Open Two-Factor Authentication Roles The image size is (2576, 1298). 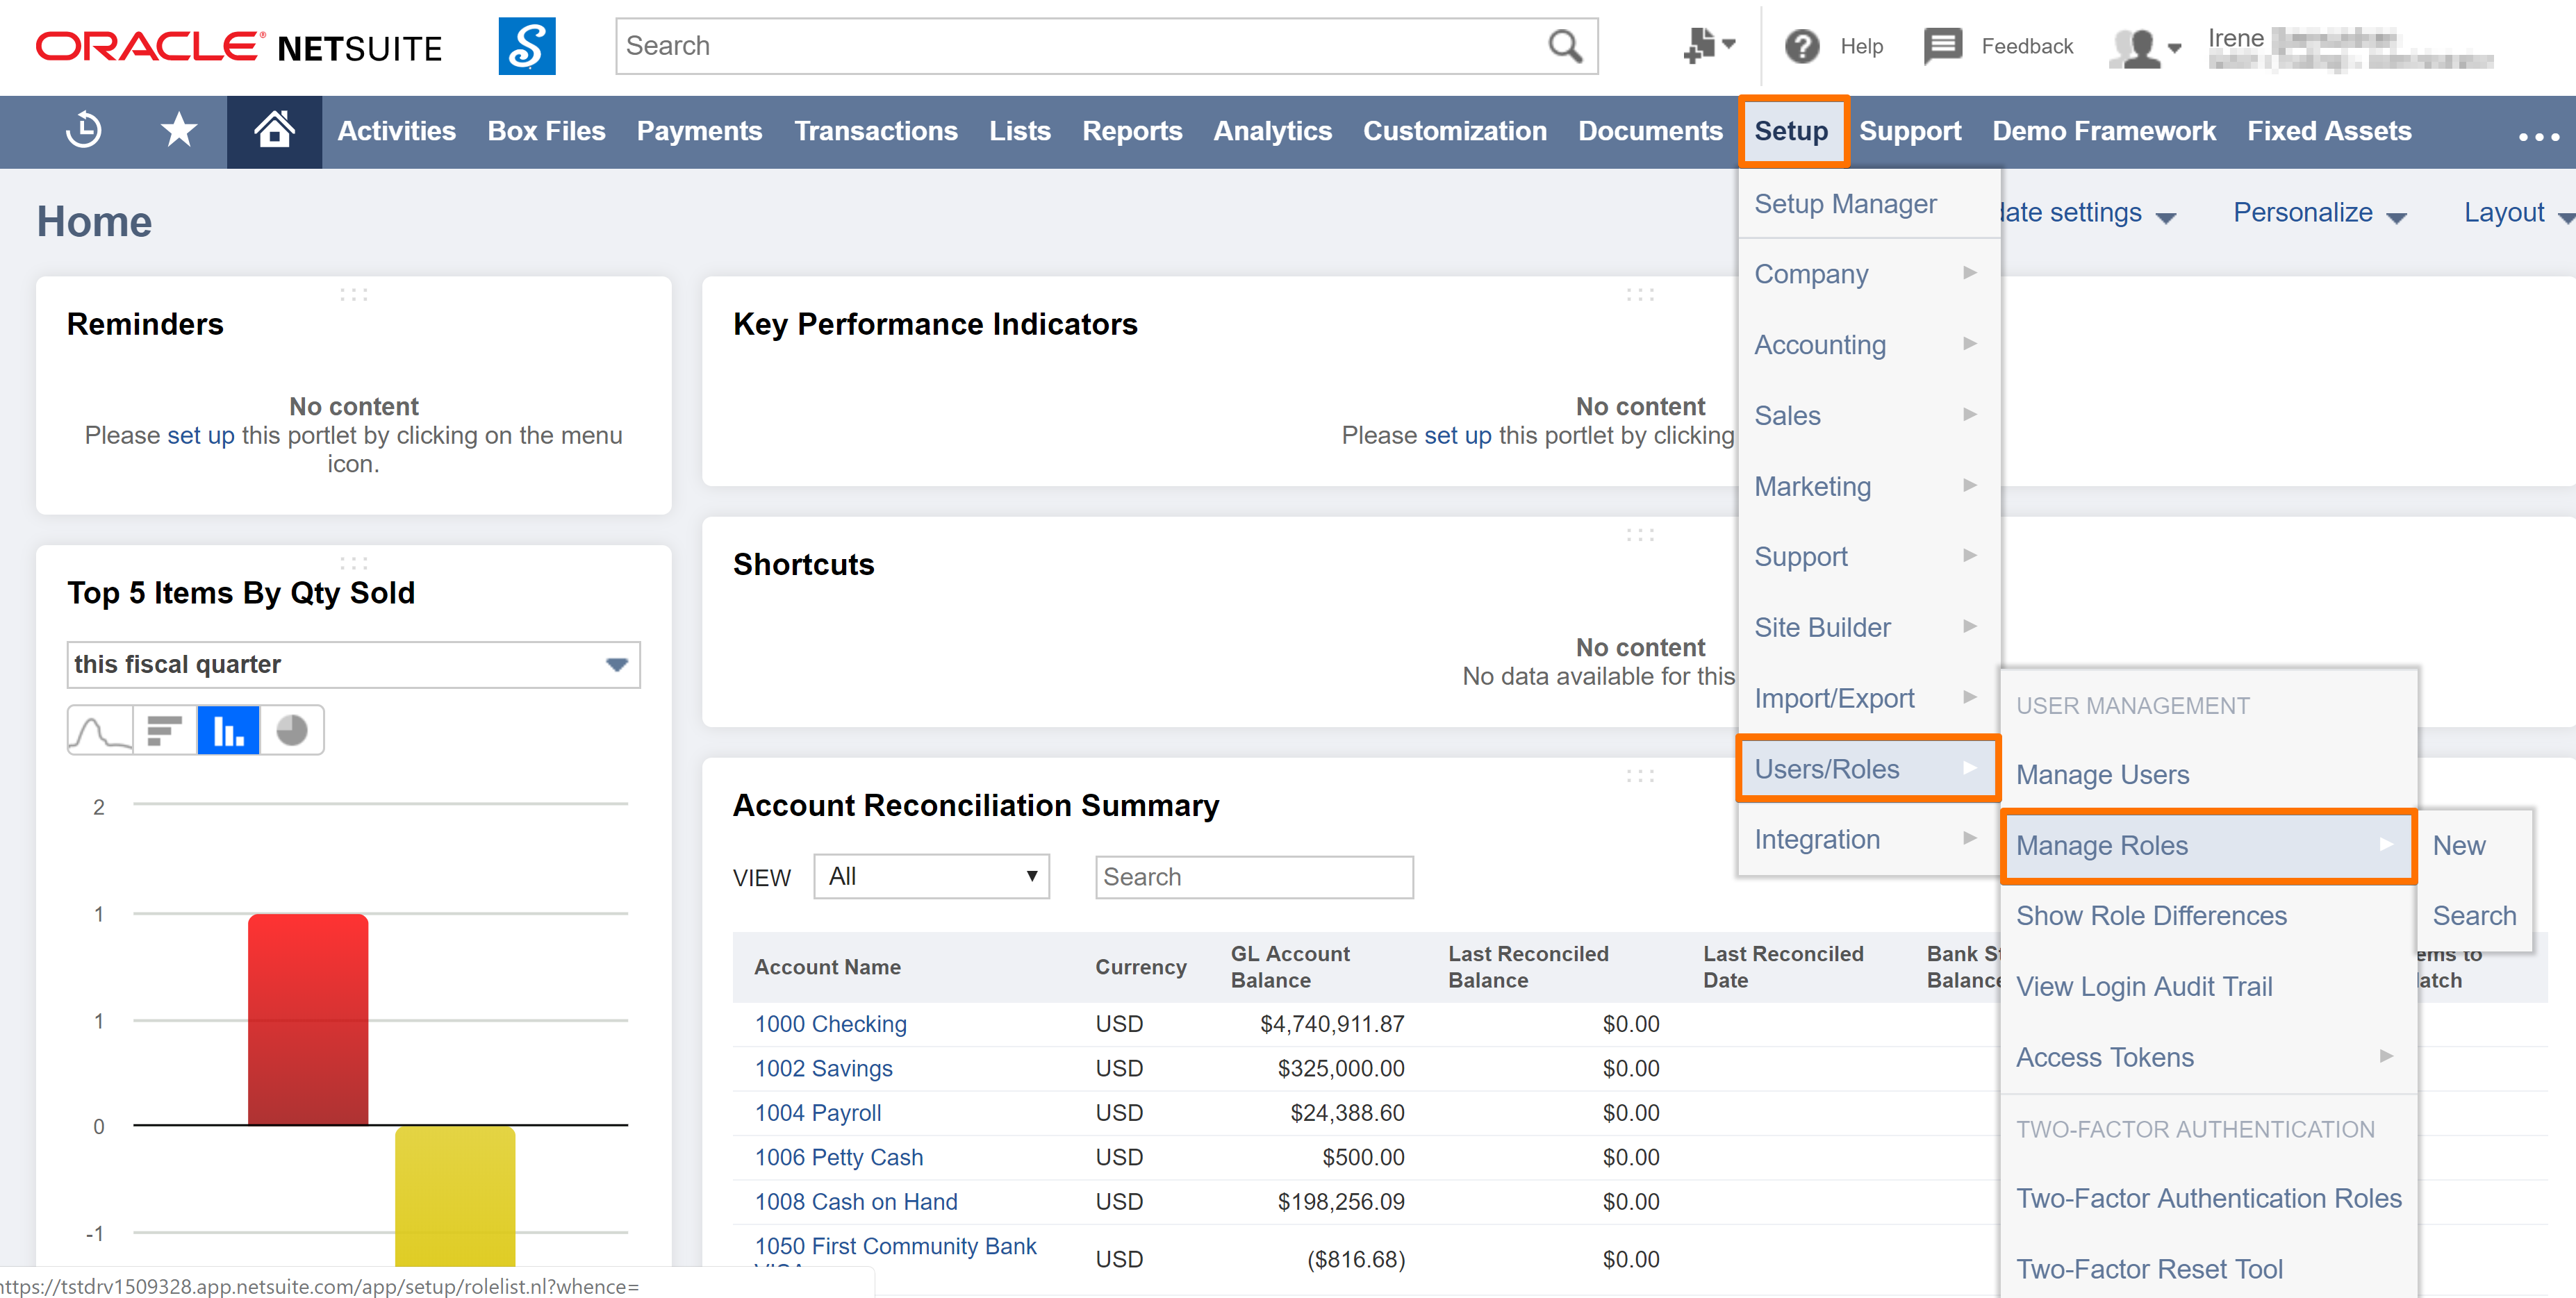[2208, 1198]
